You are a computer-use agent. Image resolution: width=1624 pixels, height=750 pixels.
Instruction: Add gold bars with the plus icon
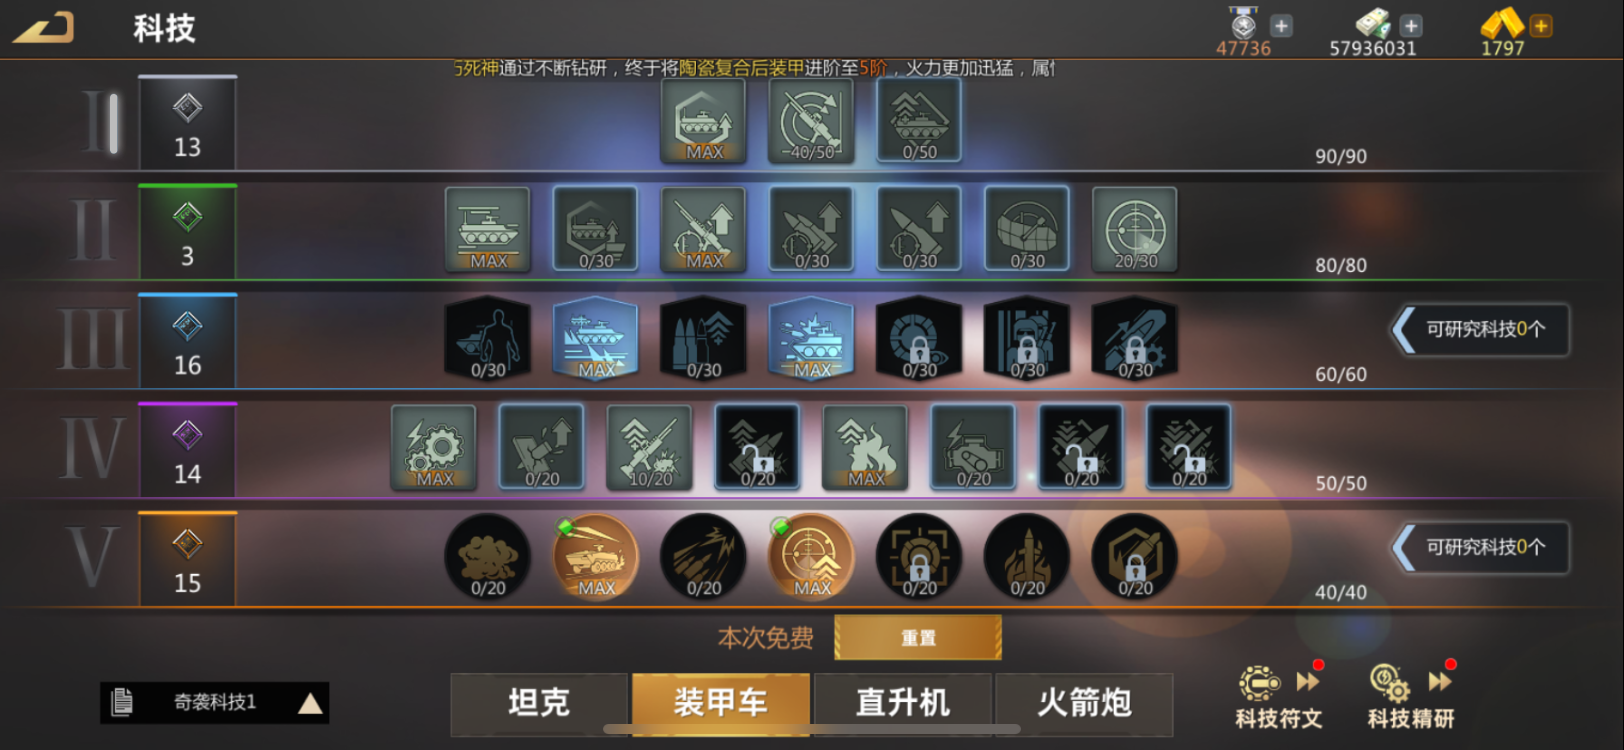(x=1541, y=26)
